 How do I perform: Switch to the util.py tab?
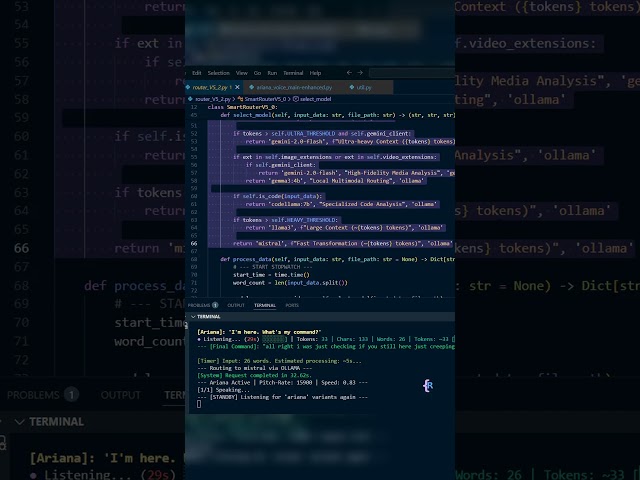(x=364, y=87)
